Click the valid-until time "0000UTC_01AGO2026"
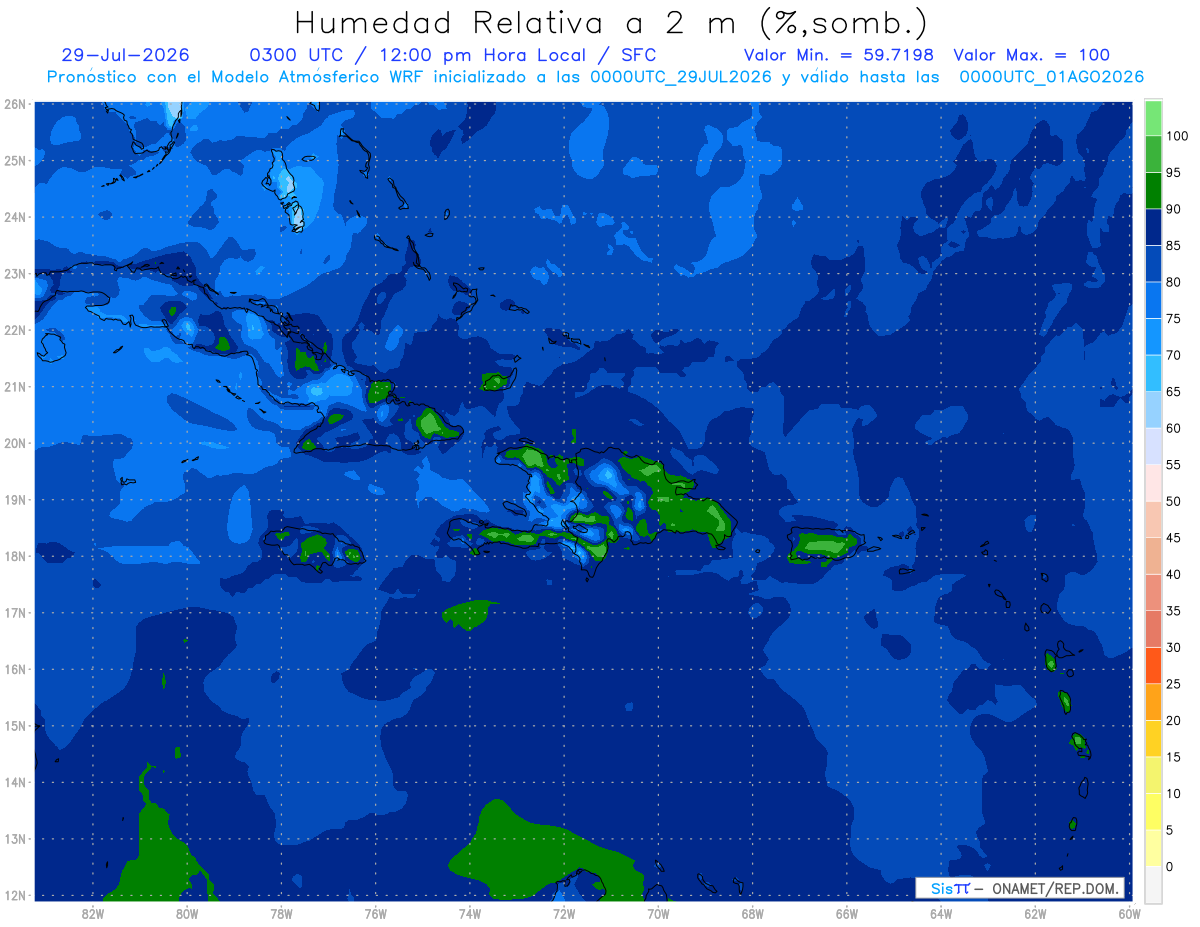1200x927 pixels. (x=1052, y=77)
